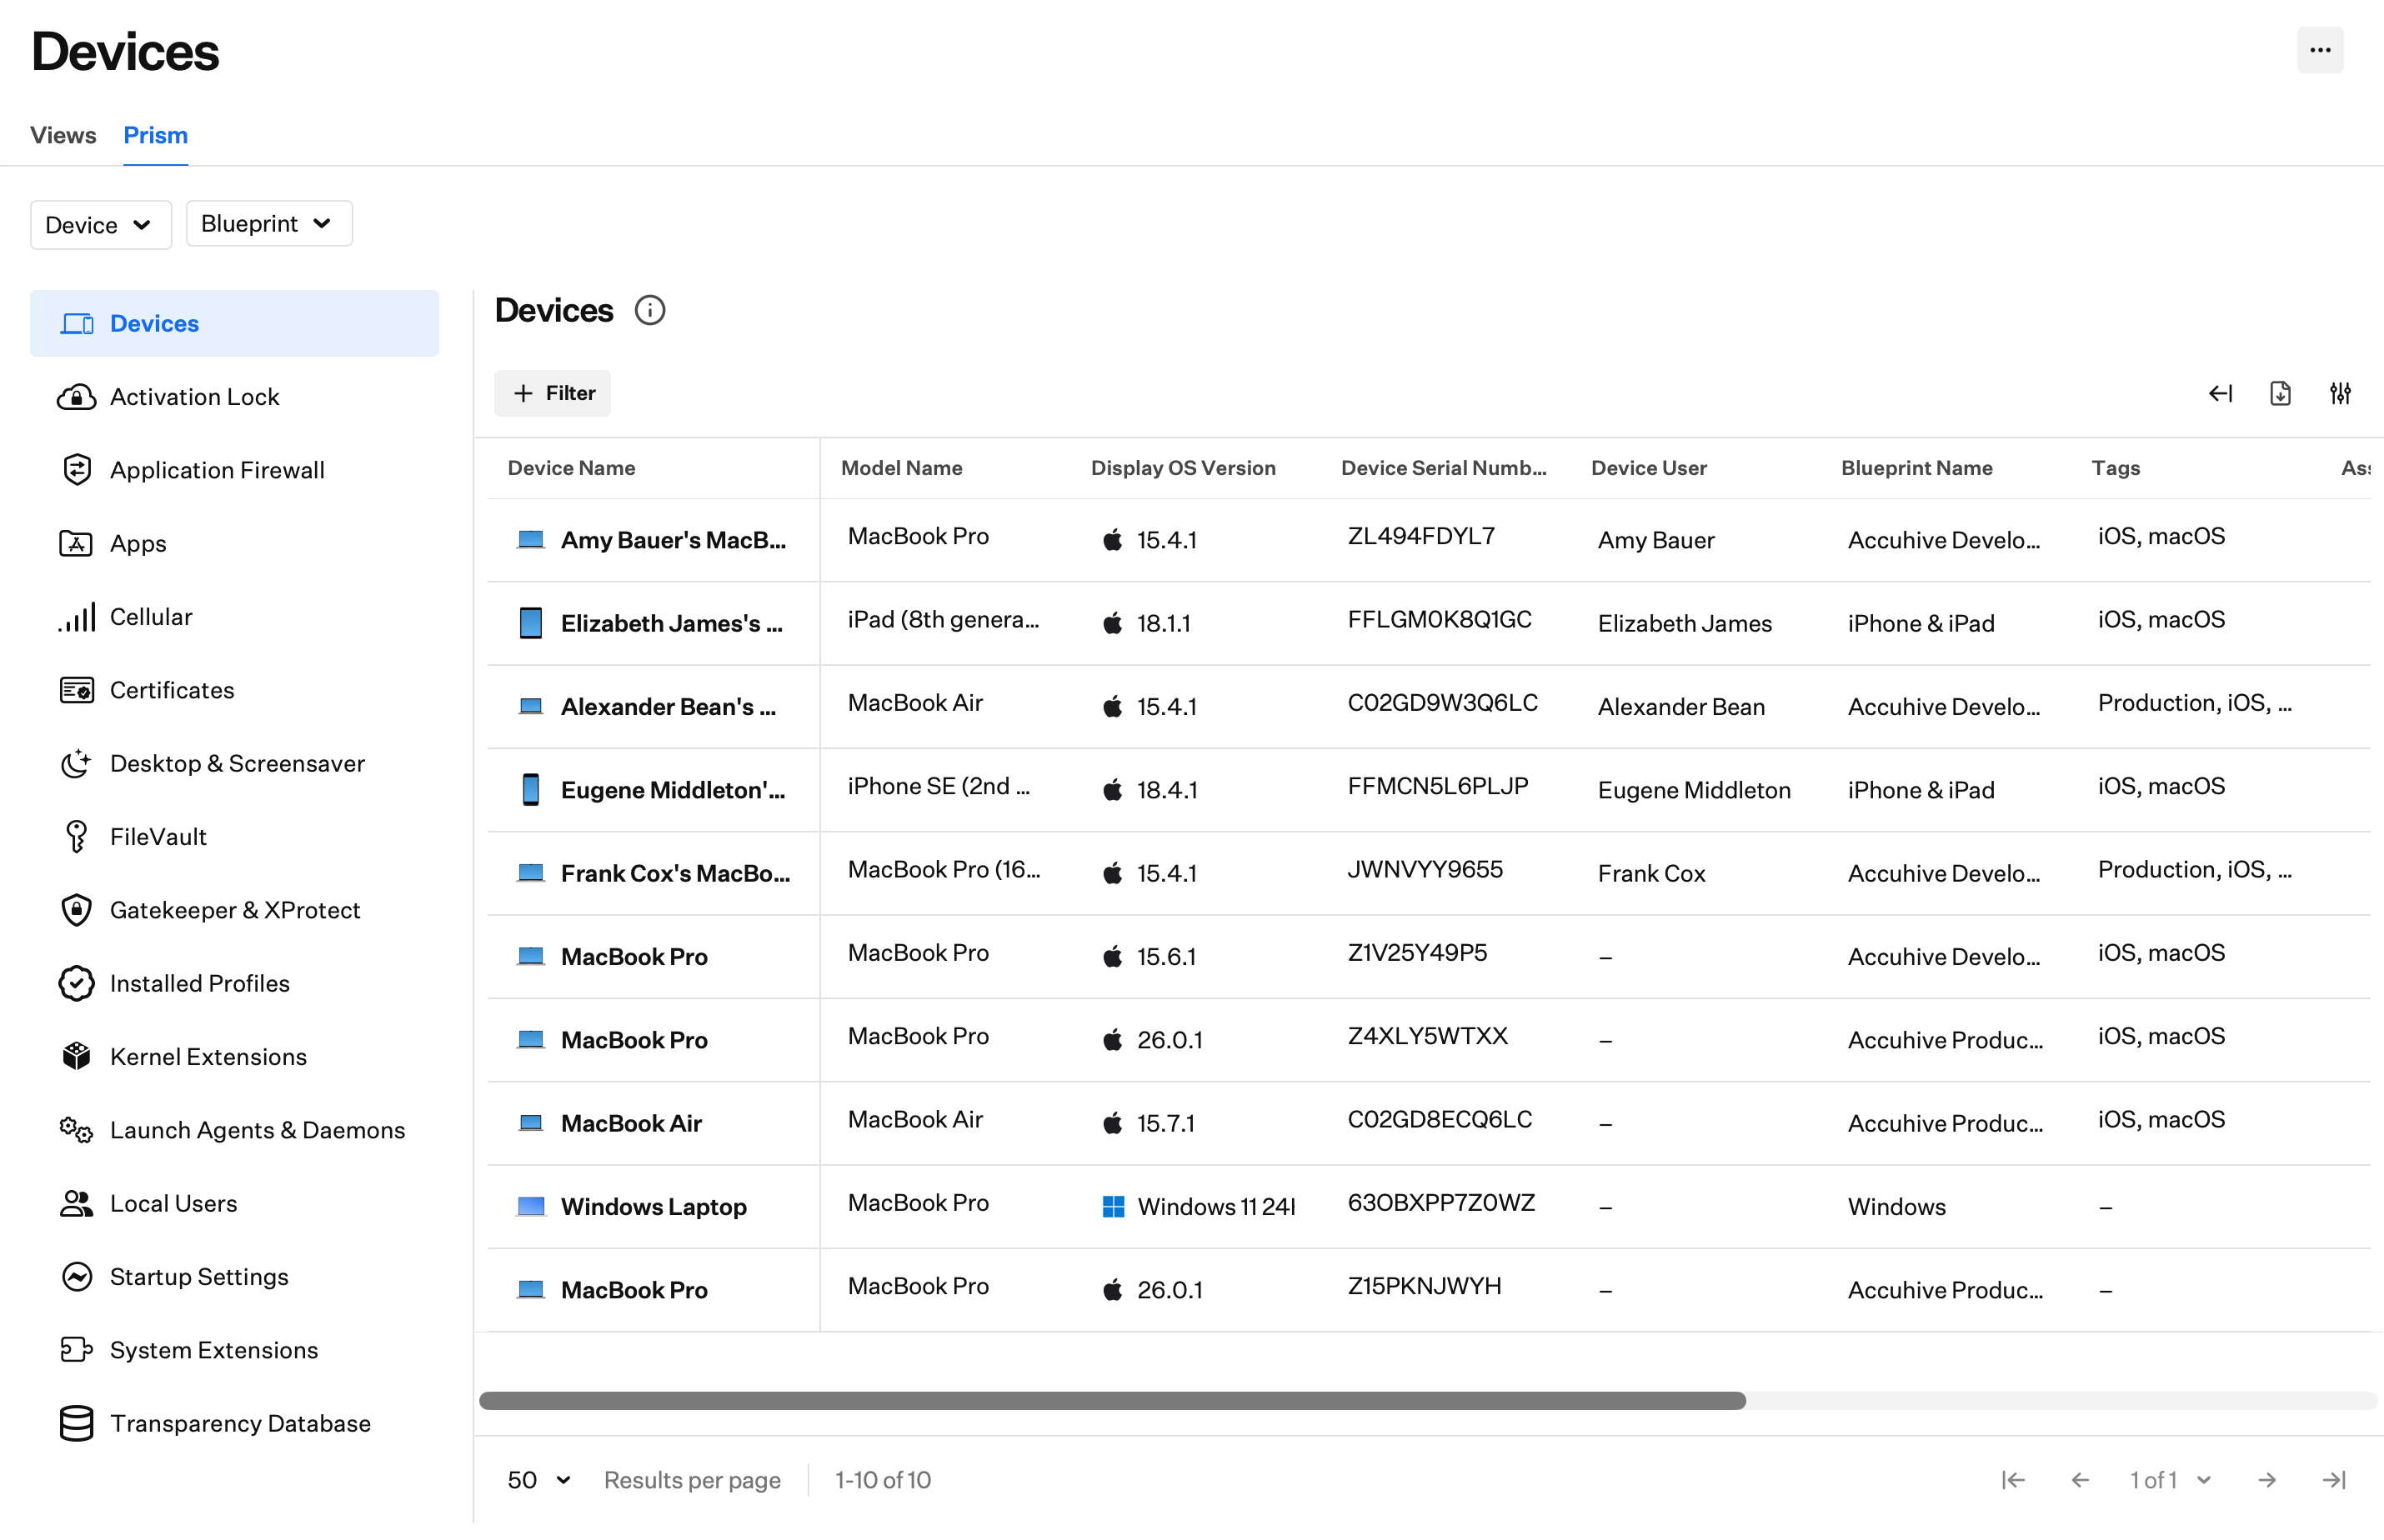The width and height of the screenshot is (2384, 1540).
Task: Open the 1 of 1 page selector
Action: click(x=2169, y=1480)
